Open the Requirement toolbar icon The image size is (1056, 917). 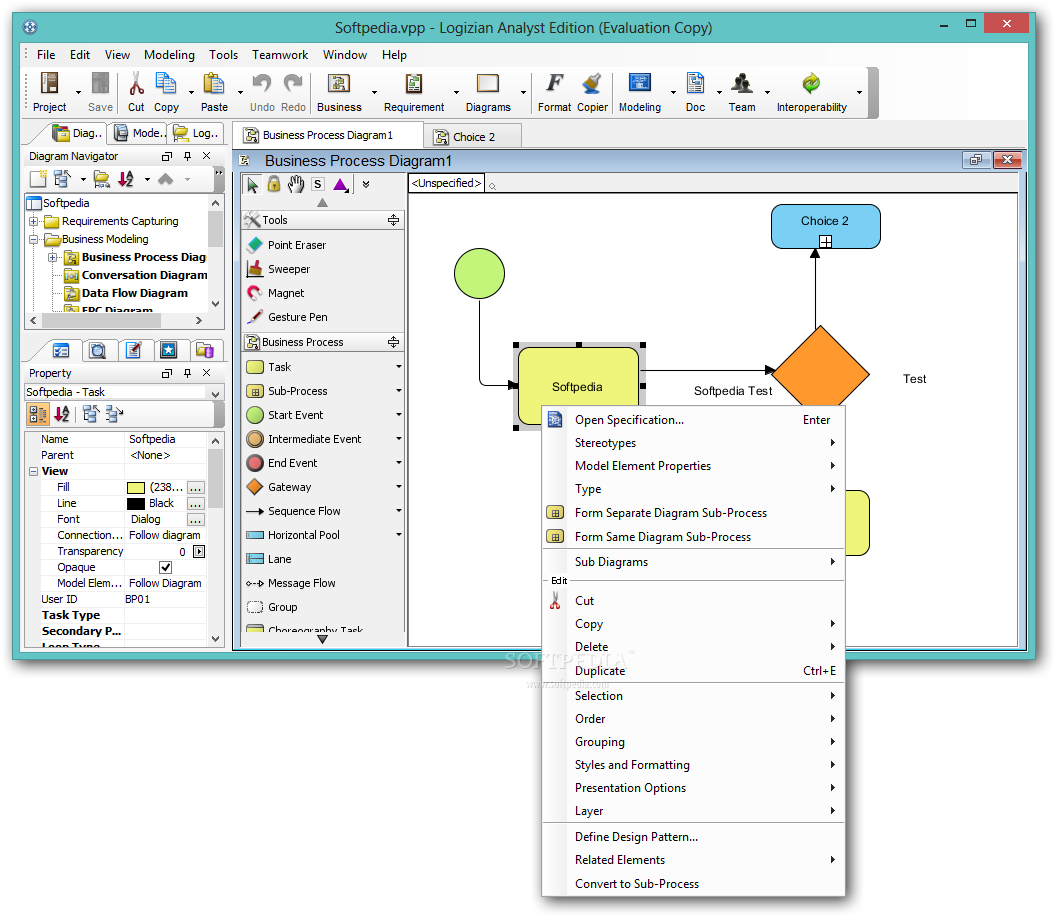coord(414,83)
